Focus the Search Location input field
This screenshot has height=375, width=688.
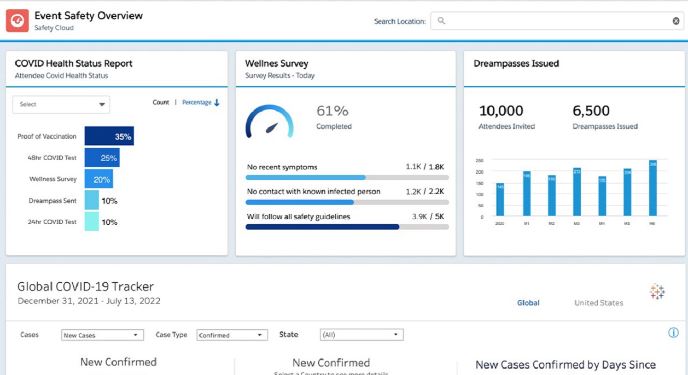pos(557,21)
